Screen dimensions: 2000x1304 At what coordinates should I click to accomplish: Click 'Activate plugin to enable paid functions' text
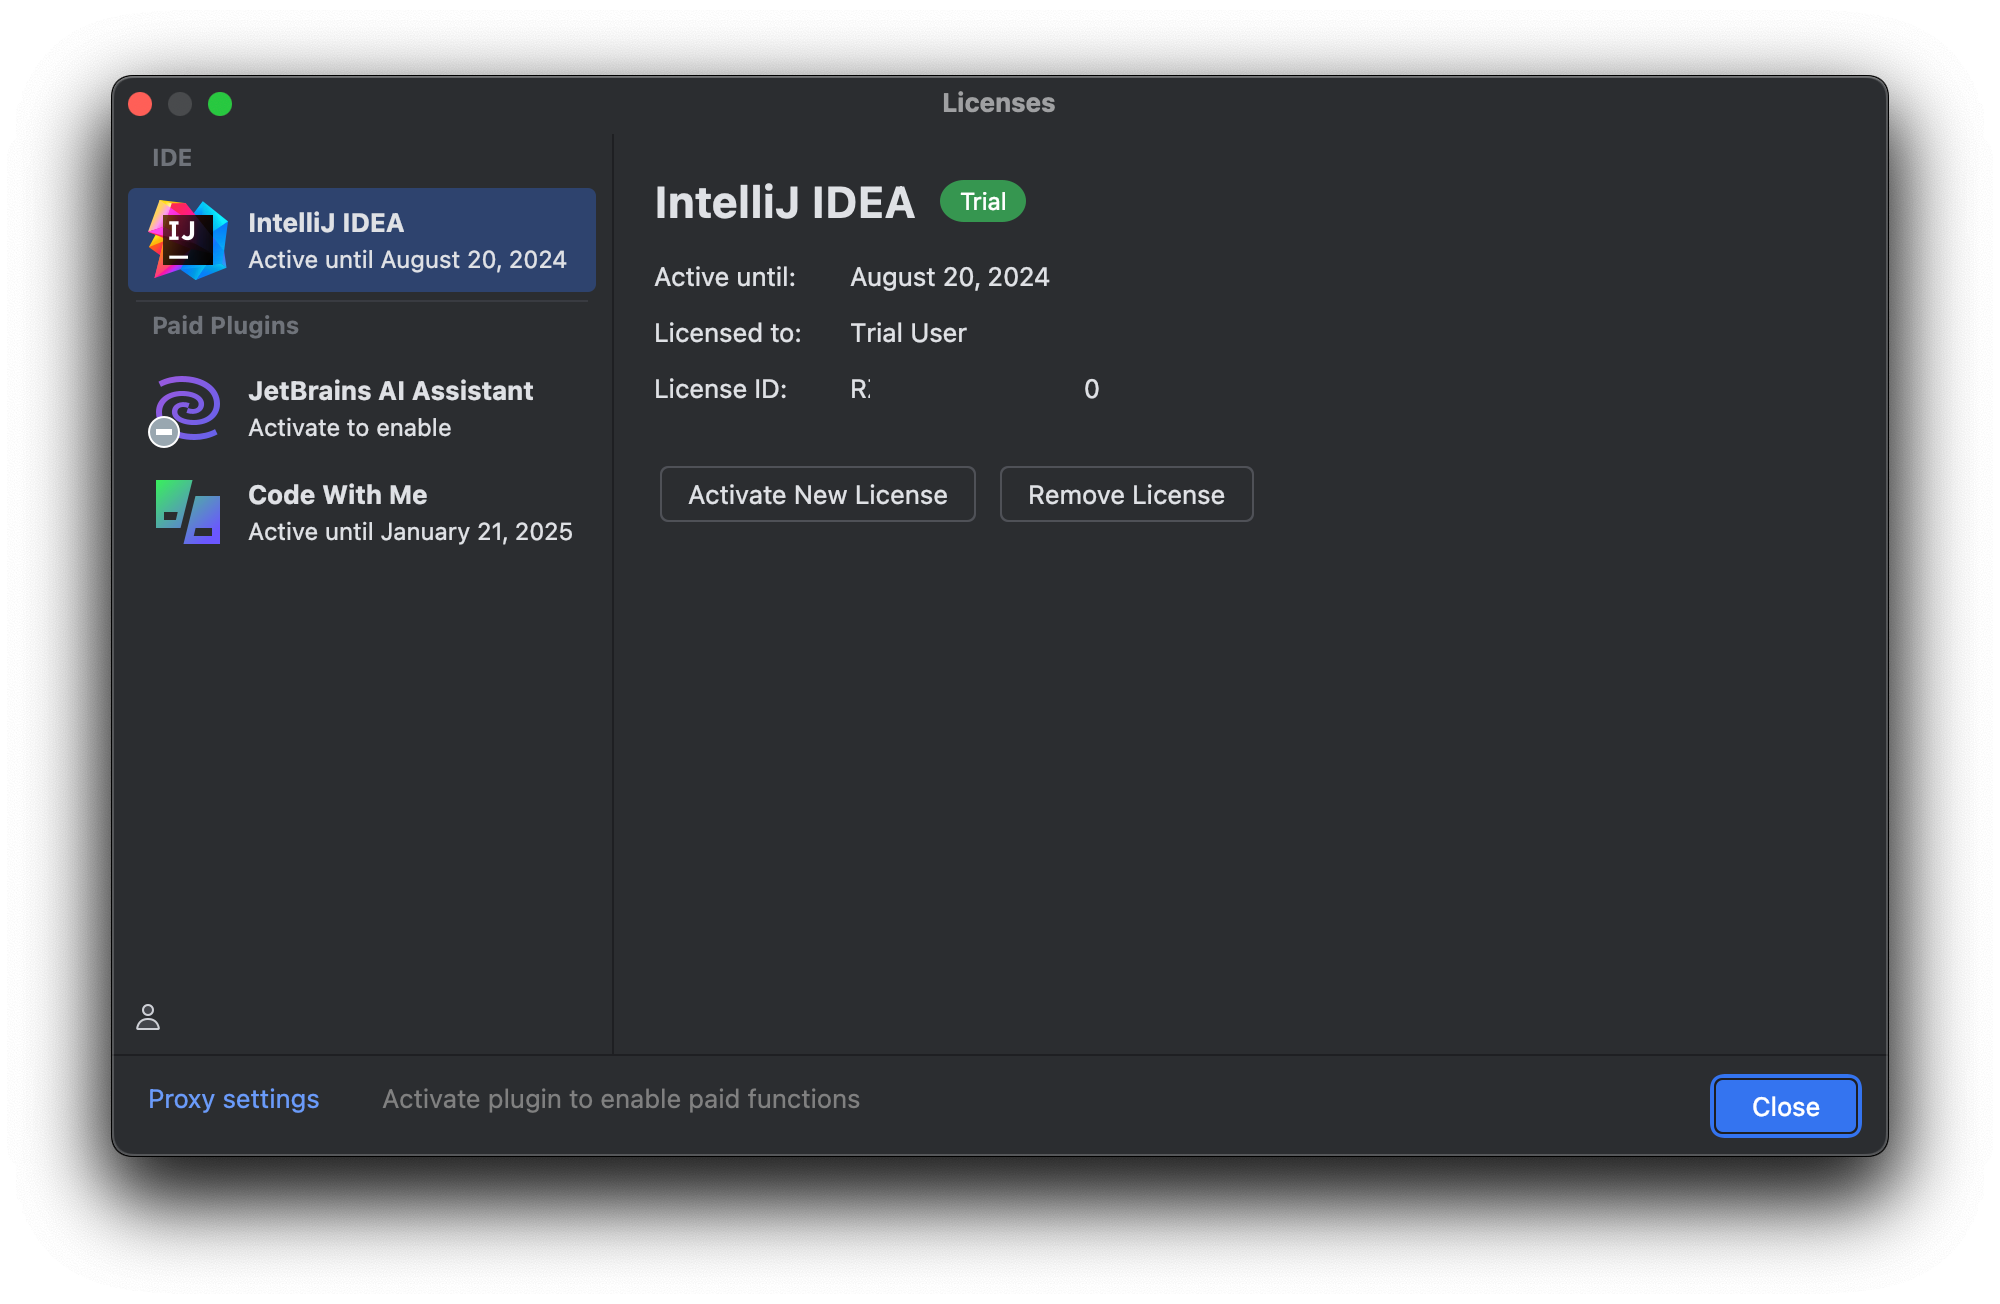click(621, 1099)
